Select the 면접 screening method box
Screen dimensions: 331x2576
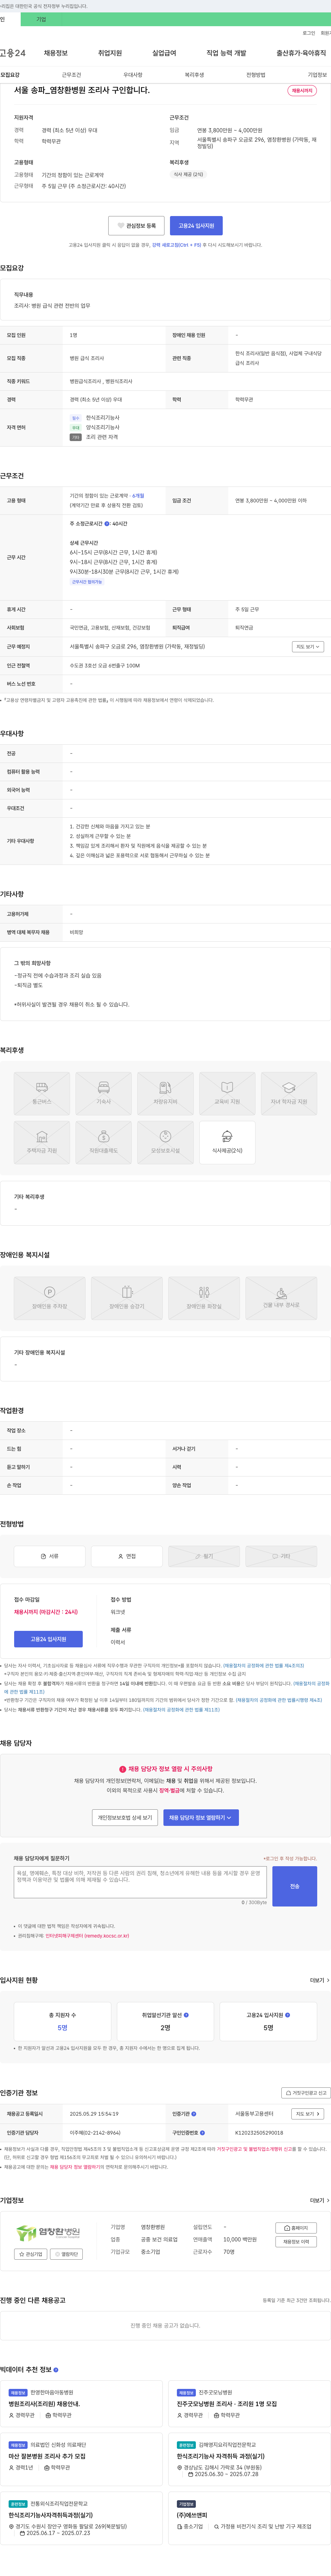(127, 1556)
